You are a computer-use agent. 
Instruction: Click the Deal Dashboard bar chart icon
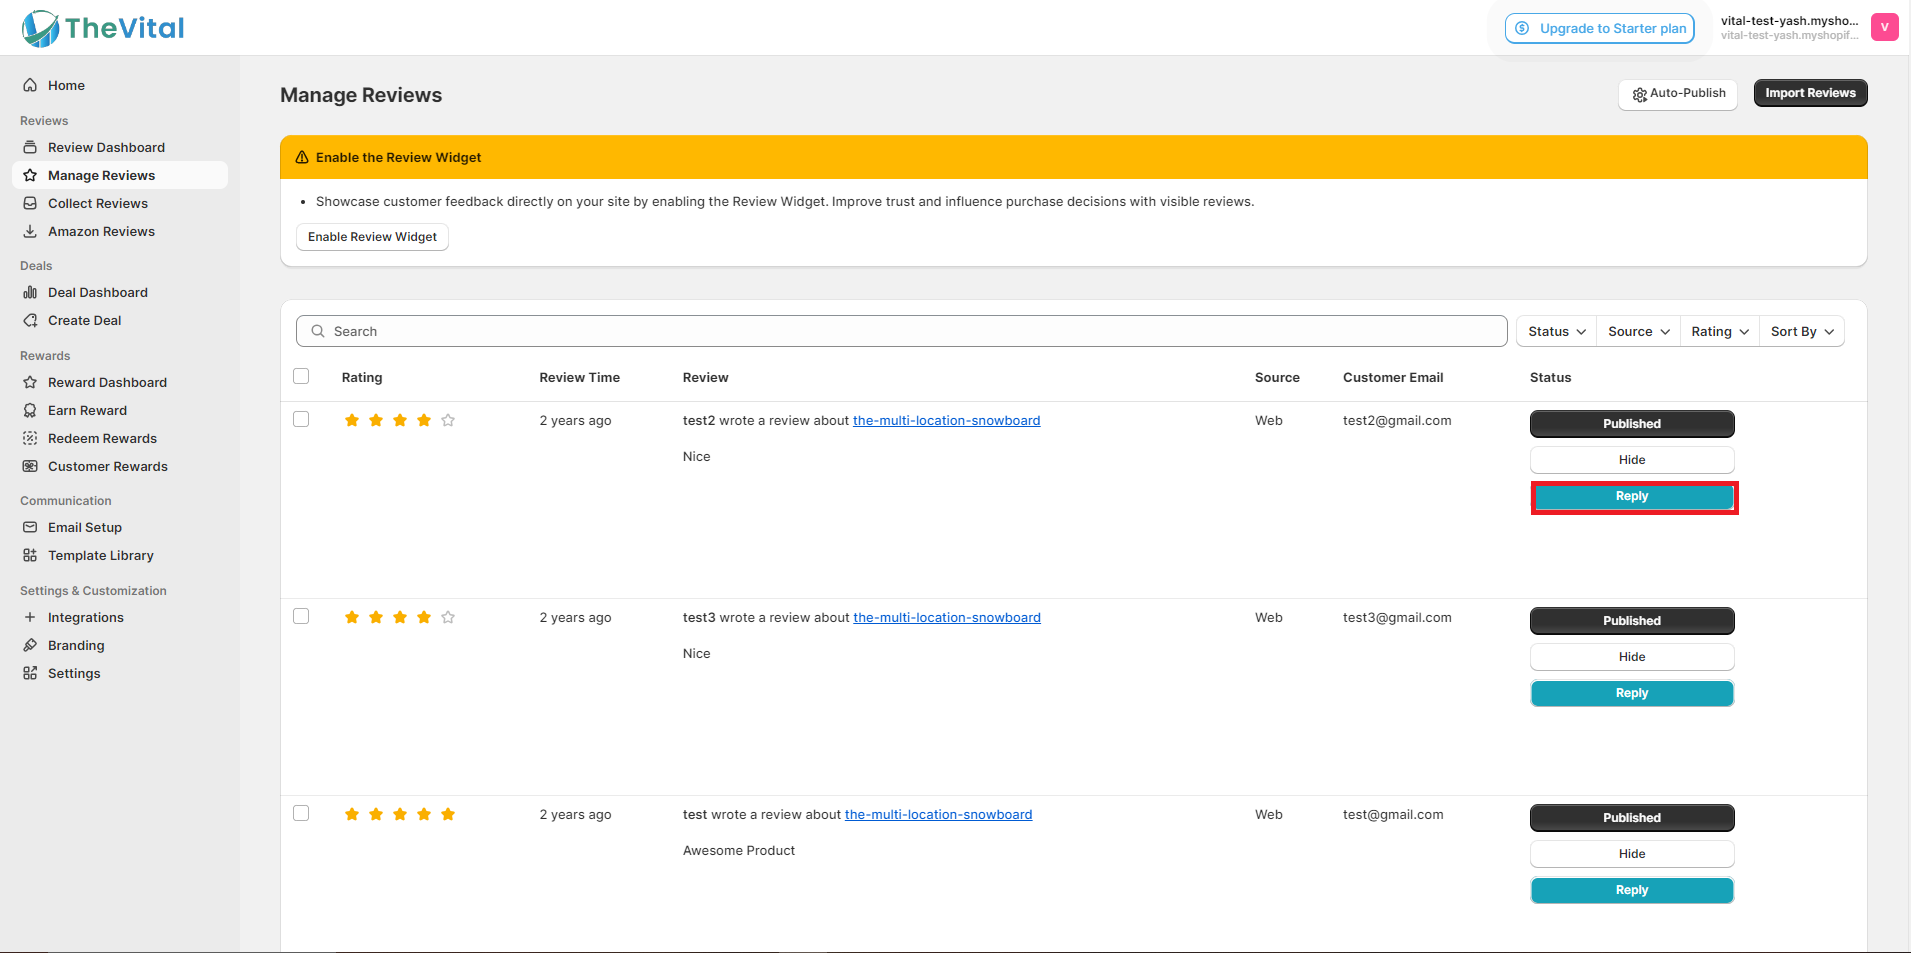pyautogui.click(x=30, y=292)
